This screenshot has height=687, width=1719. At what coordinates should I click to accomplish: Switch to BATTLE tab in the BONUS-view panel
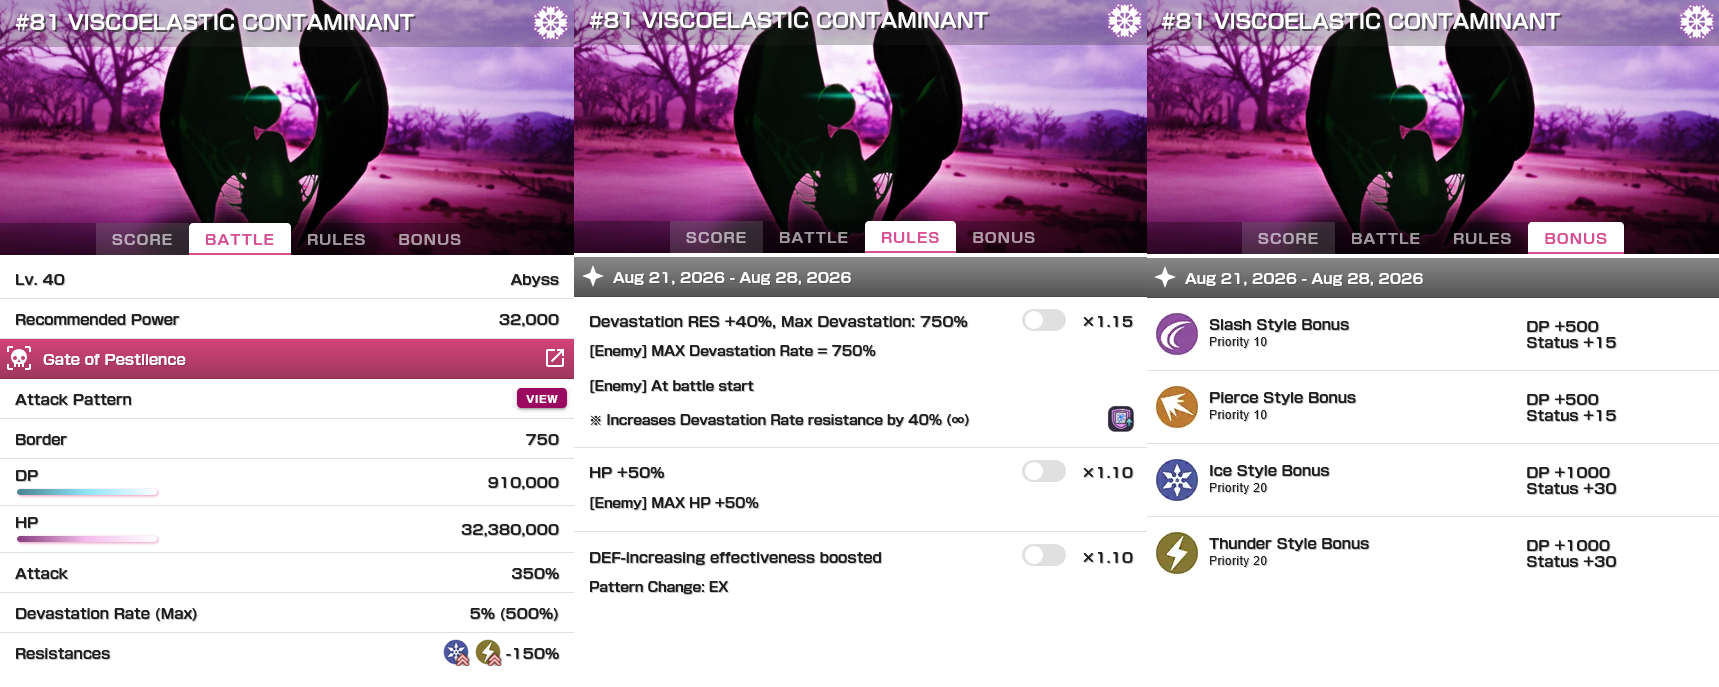pyautogui.click(x=1386, y=238)
